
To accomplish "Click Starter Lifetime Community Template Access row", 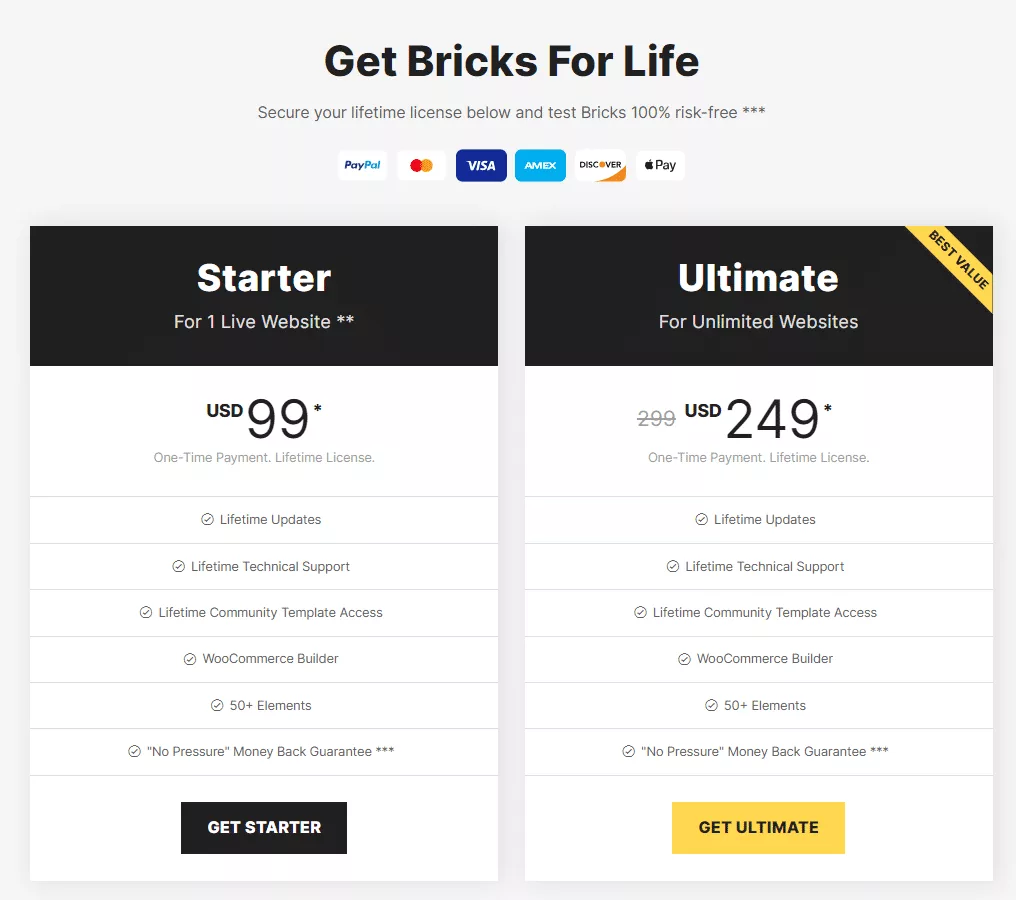I will pos(264,613).
